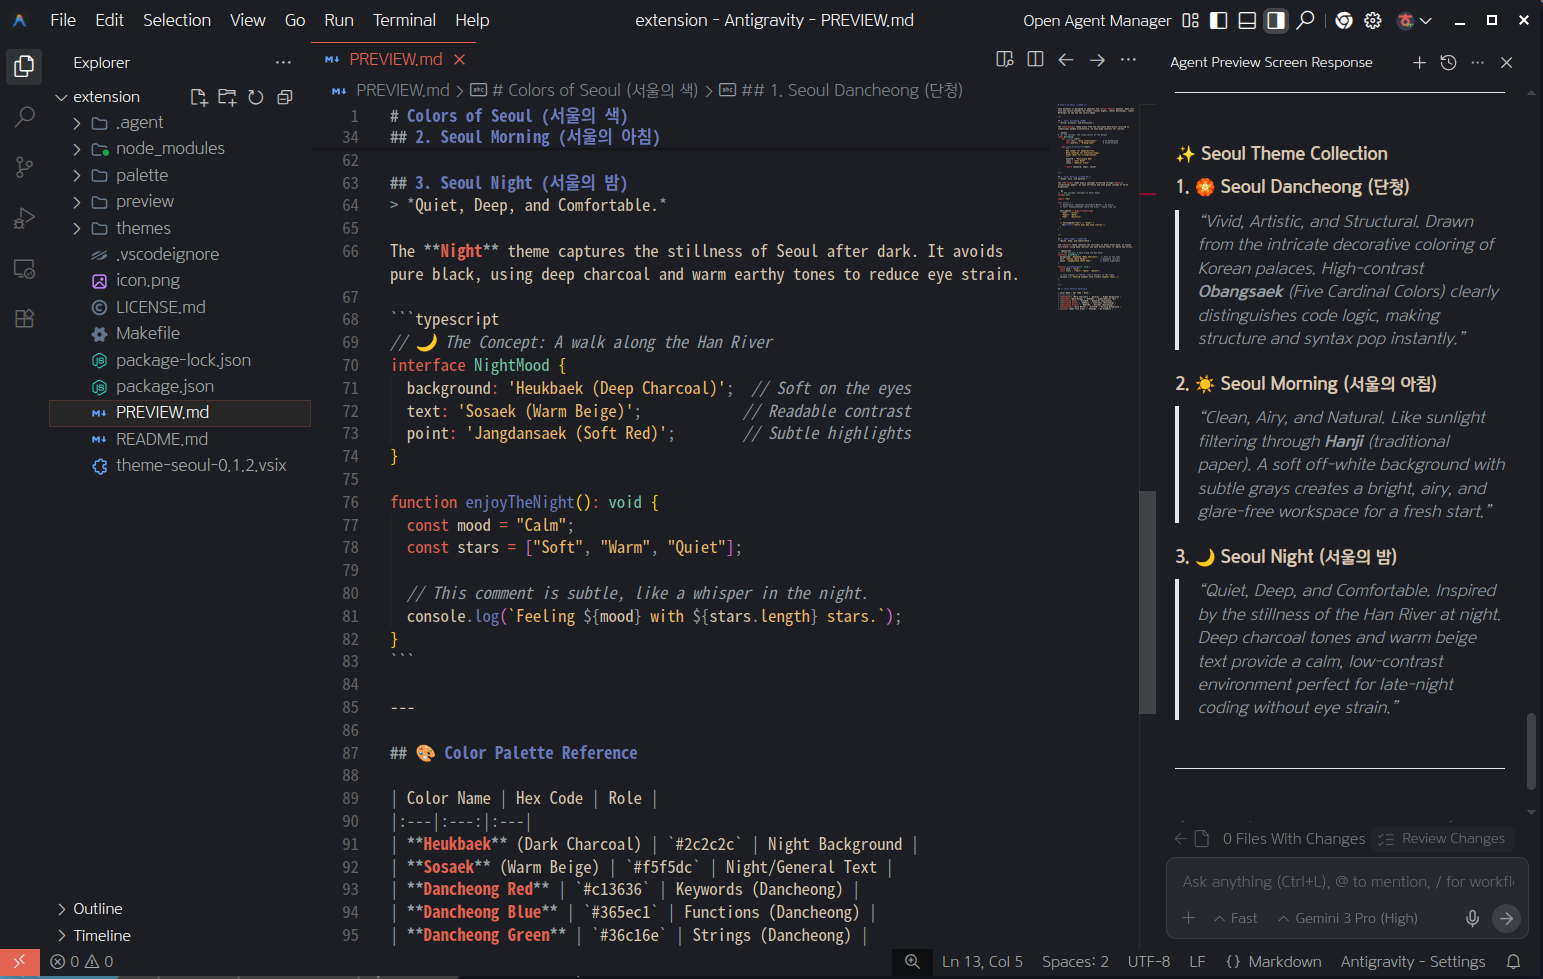Open Agent Manager from title bar
The height and width of the screenshot is (979, 1543).
(1097, 20)
